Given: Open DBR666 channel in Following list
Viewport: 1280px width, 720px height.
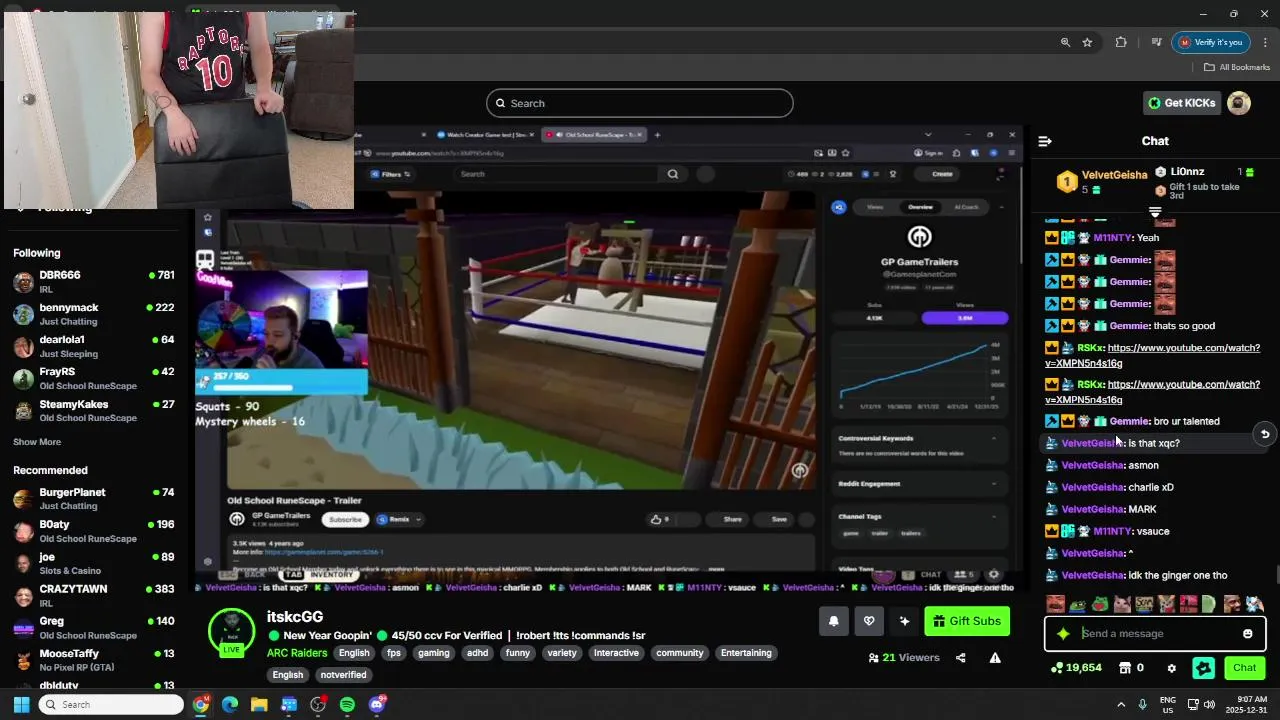Looking at the screenshot, I should (x=94, y=281).
